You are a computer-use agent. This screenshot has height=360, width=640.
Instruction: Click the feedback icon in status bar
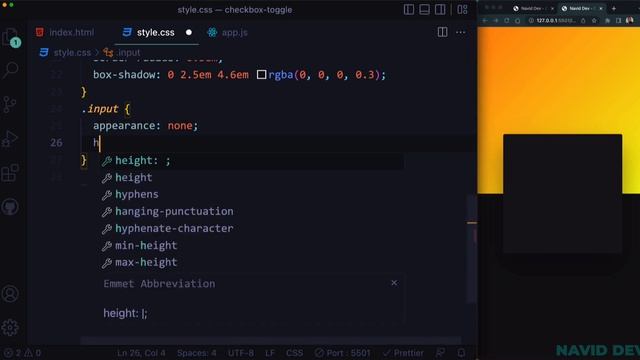[x=440, y=353]
